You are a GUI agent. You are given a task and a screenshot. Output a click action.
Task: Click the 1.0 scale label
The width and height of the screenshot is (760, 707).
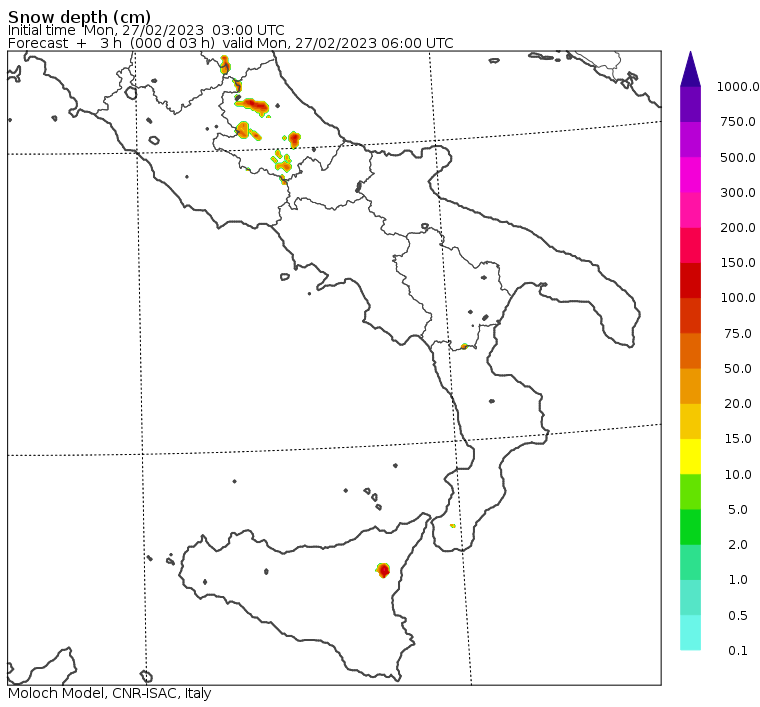pos(738,580)
